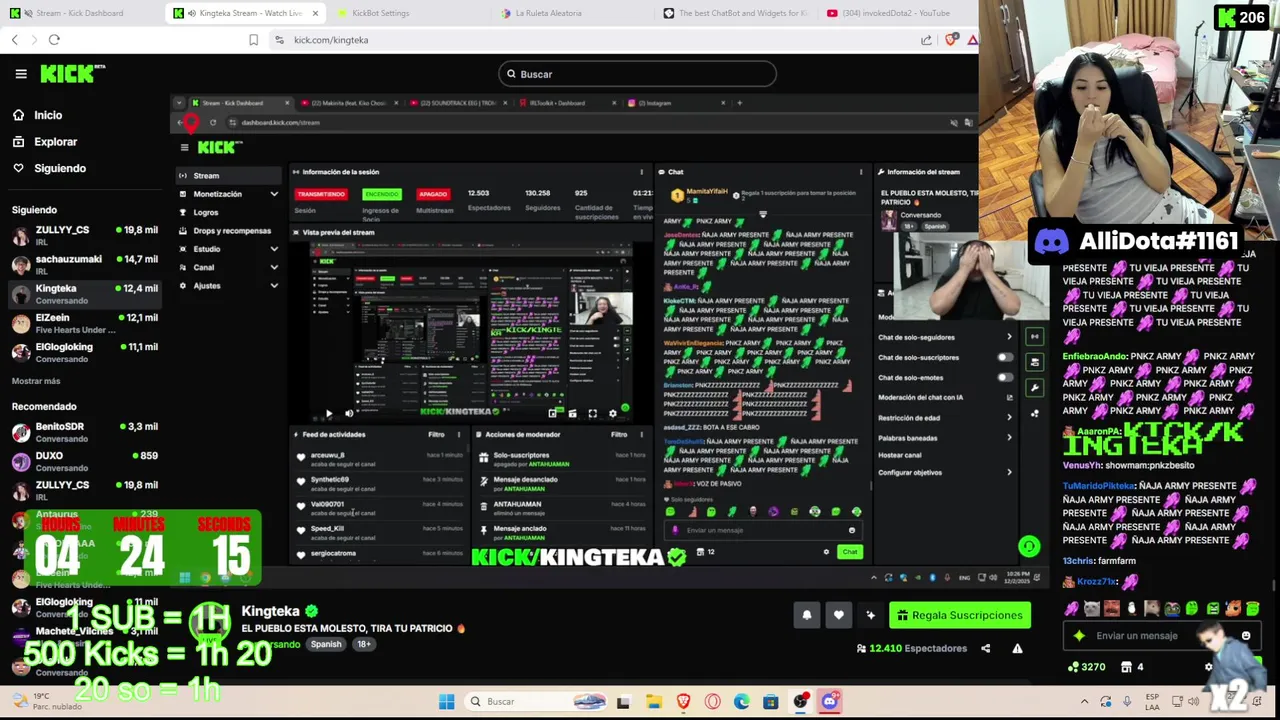
Task: Turn on notifications with the bell icon
Action: tap(807, 615)
